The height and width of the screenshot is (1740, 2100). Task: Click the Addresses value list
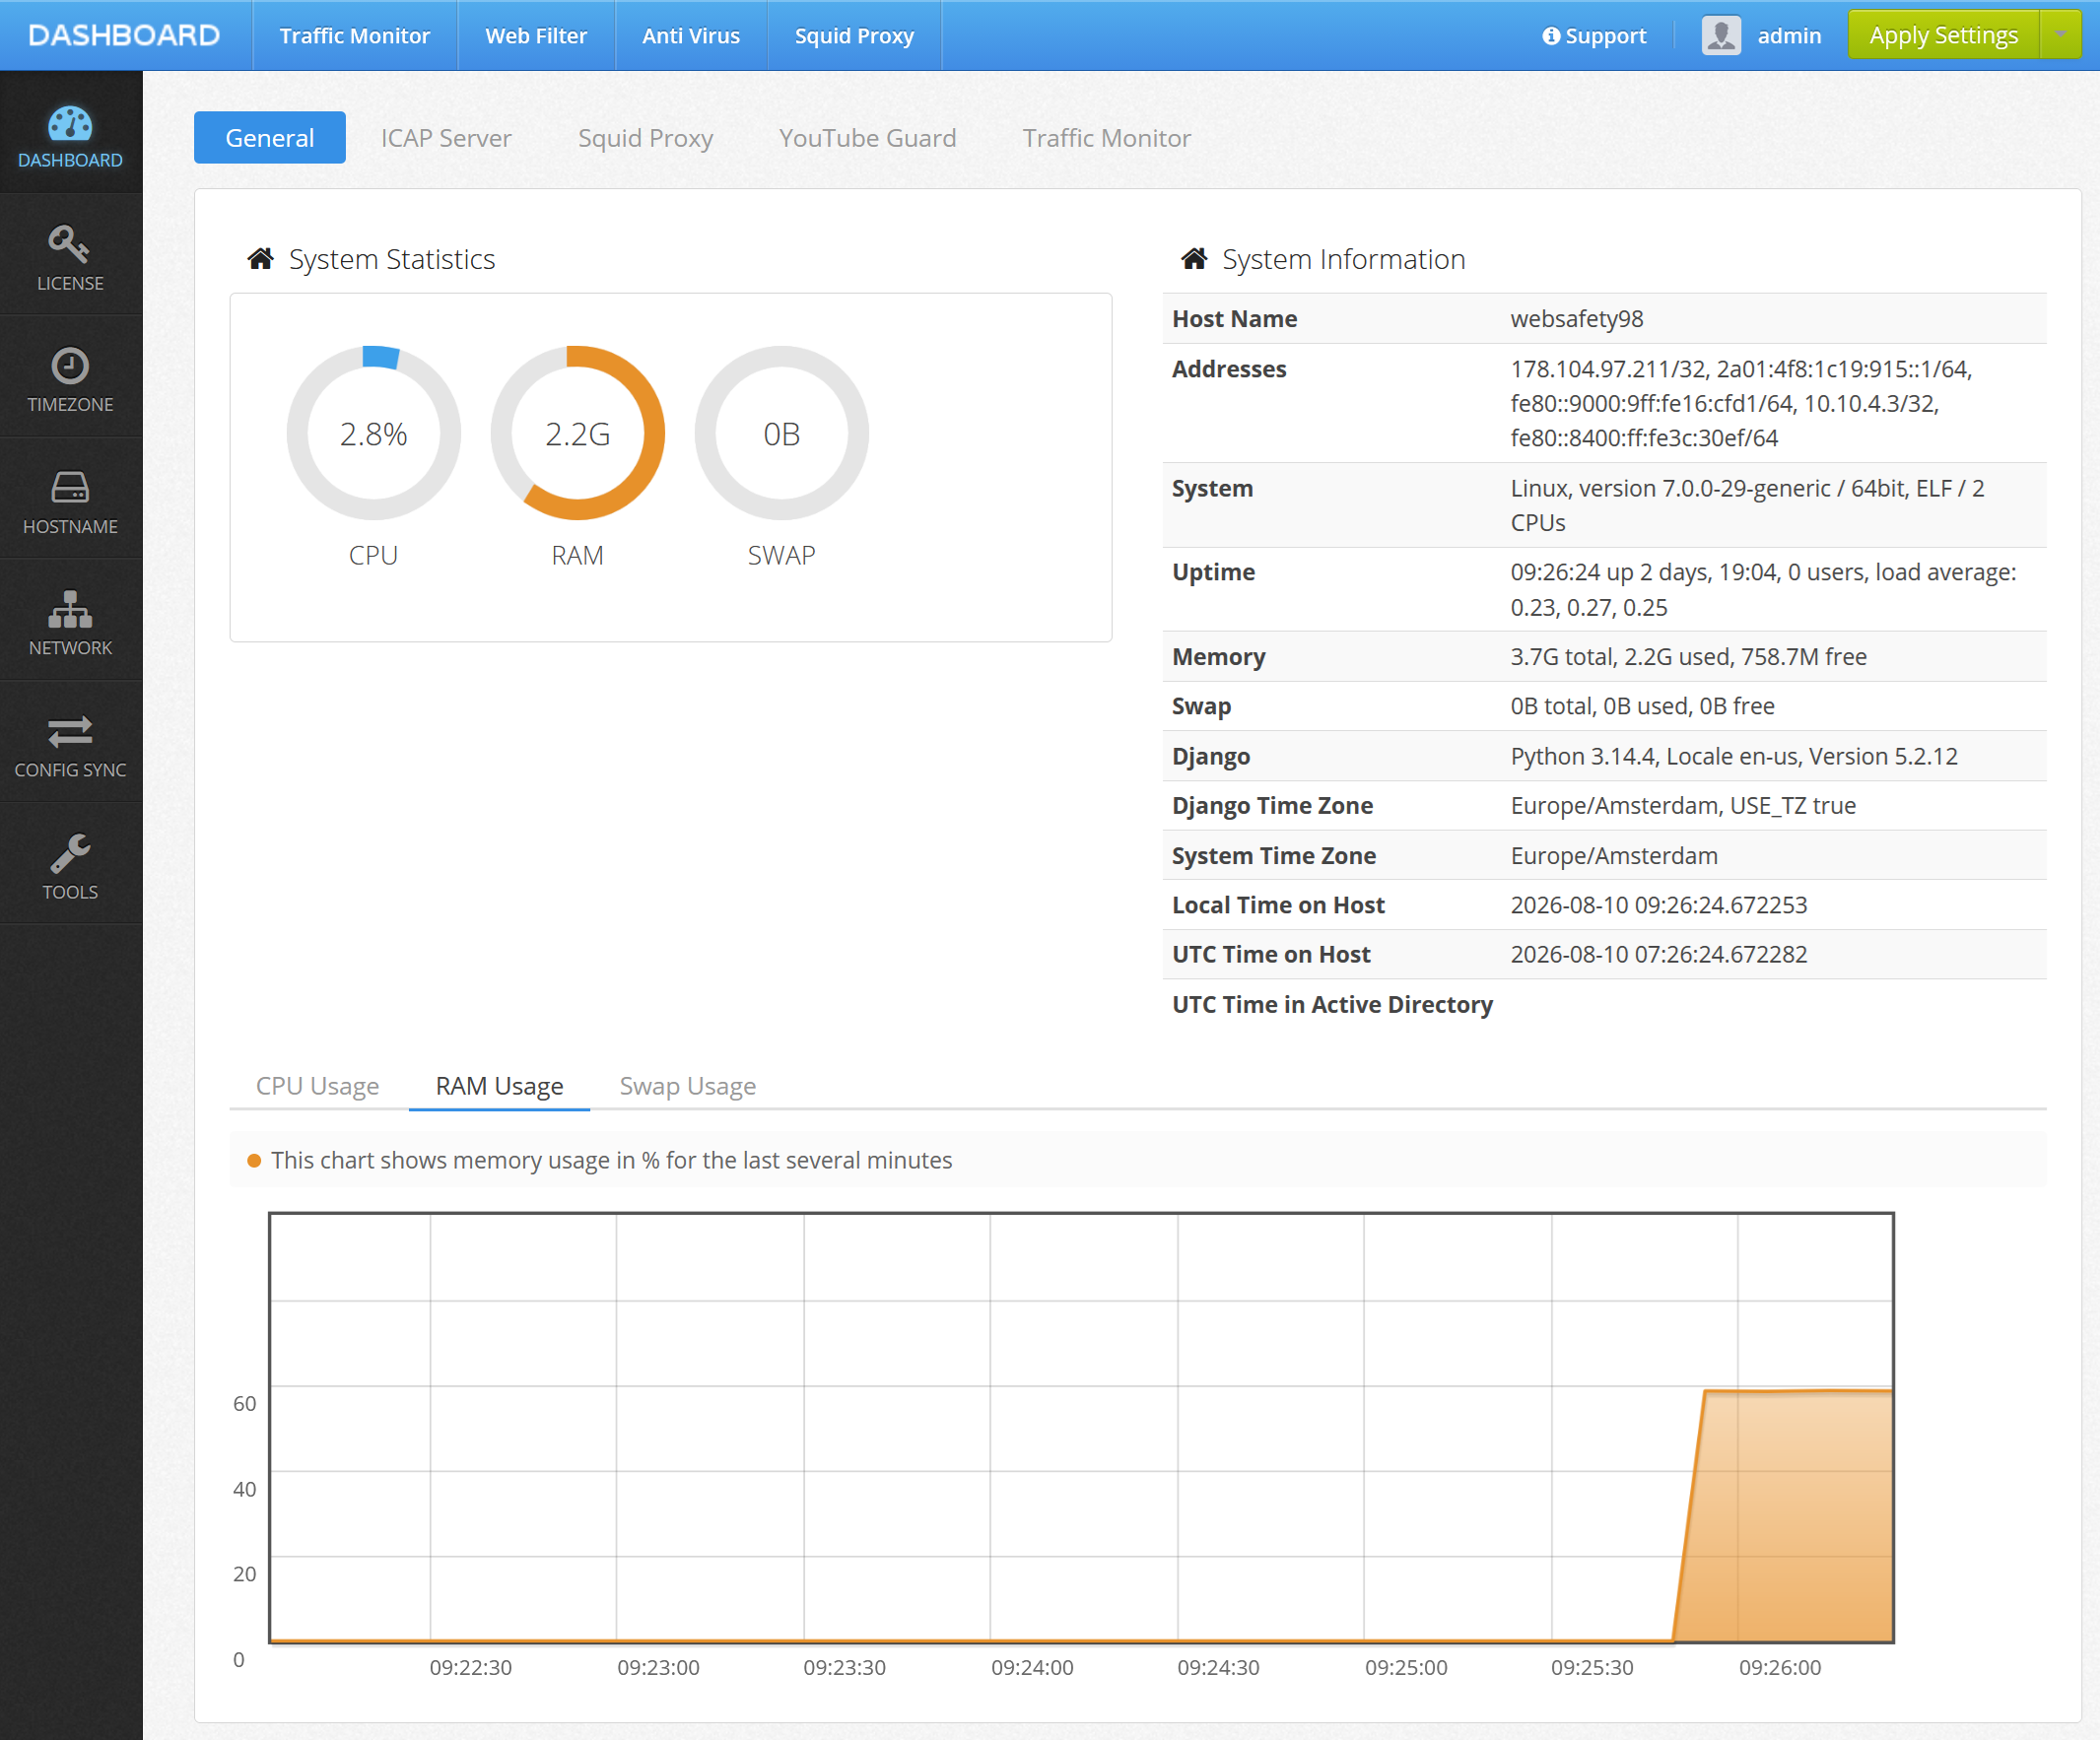point(1741,403)
